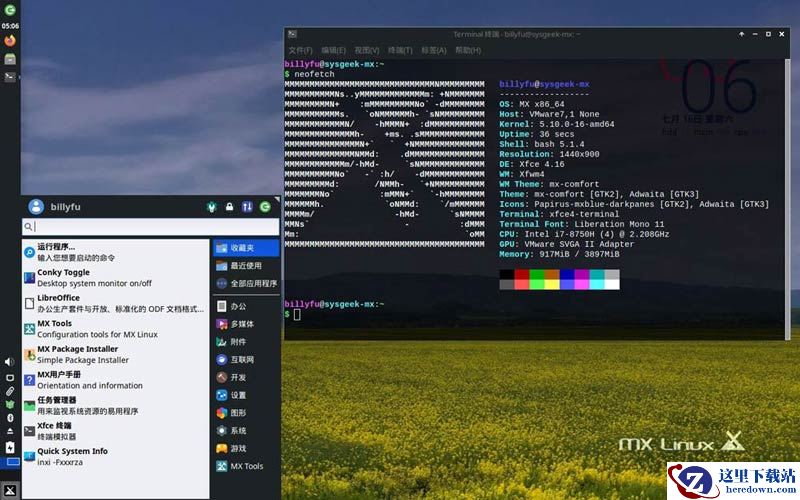Select 最近使用 recently used category

(246, 266)
